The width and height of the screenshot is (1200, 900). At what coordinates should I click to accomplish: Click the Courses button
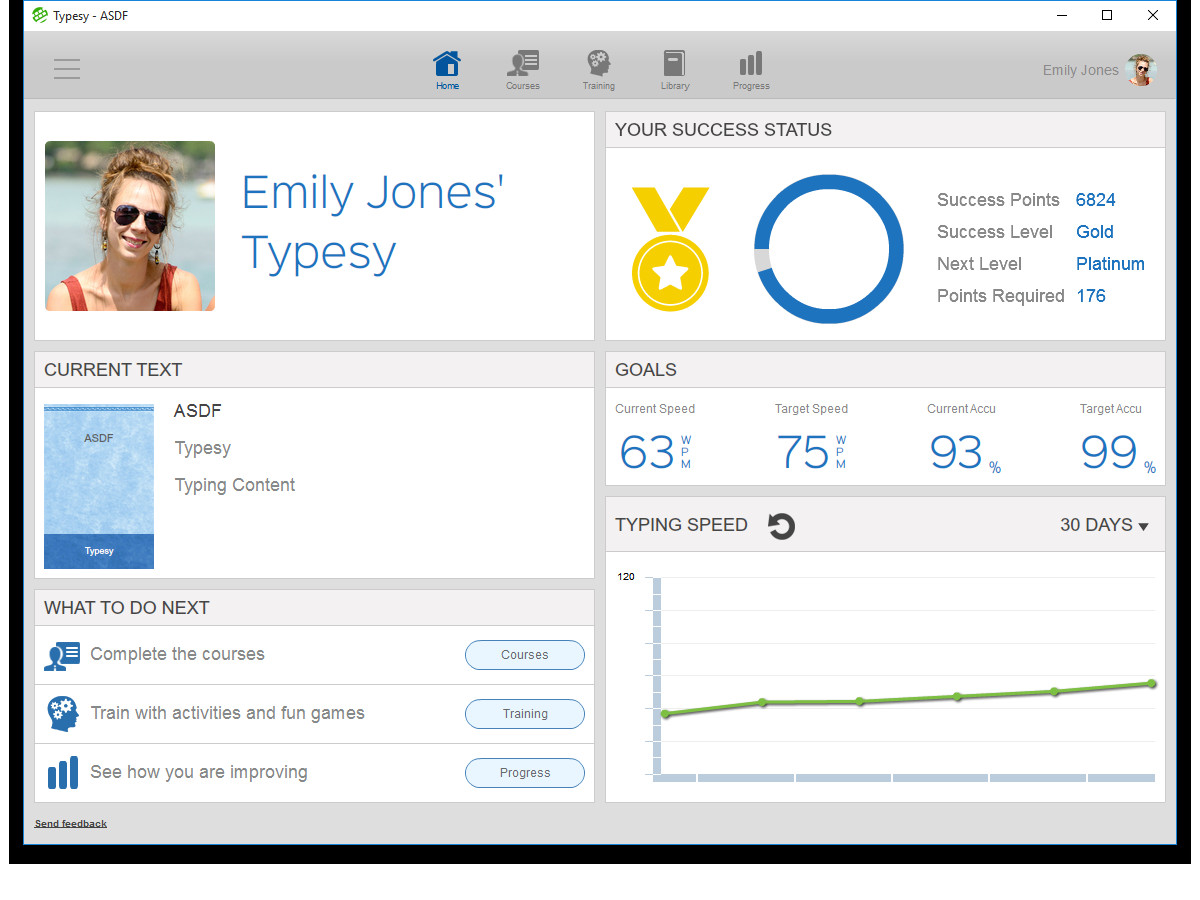coord(525,655)
